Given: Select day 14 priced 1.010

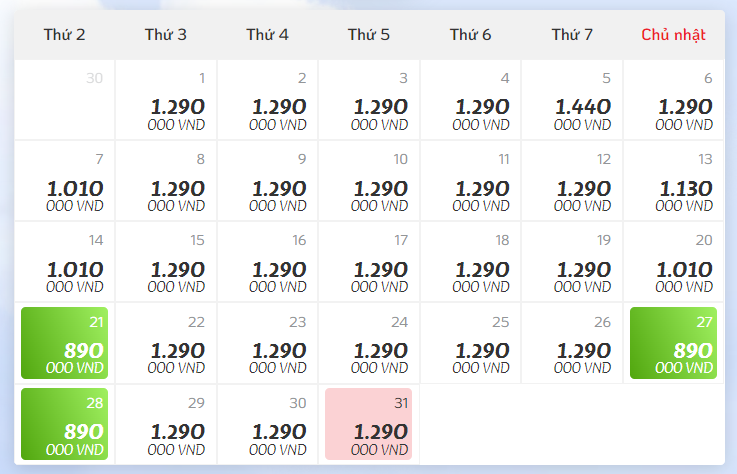Looking at the screenshot, I should point(64,261).
